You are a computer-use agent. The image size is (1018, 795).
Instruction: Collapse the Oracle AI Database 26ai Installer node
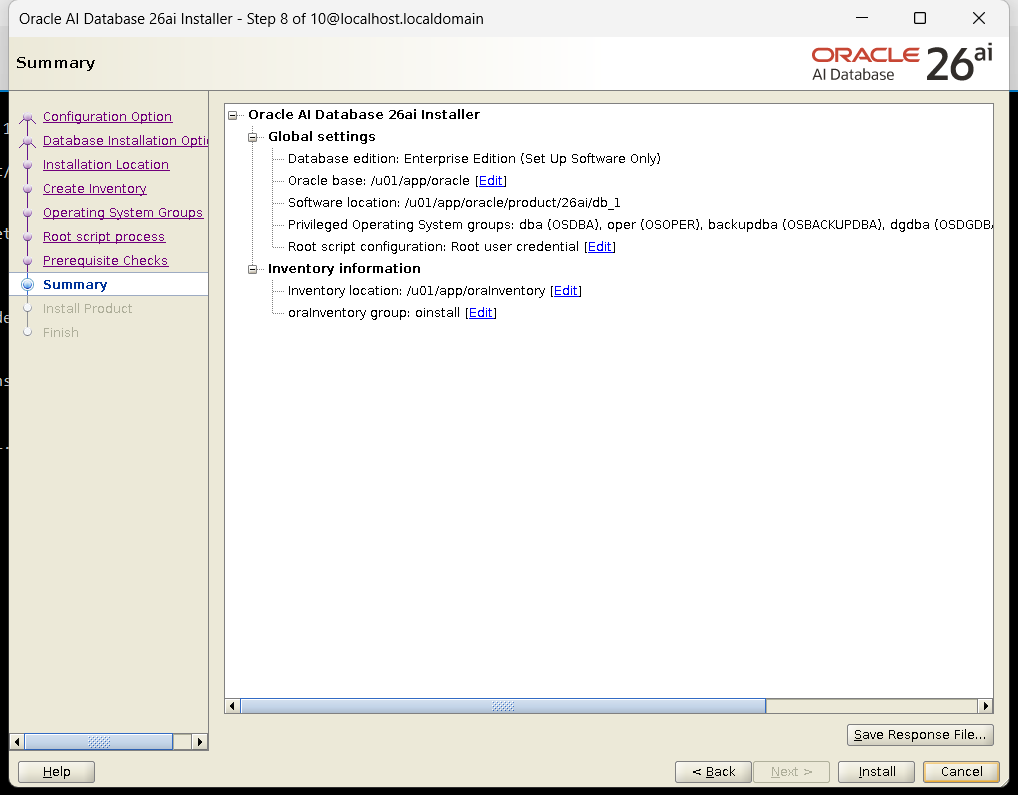(232, 116)
